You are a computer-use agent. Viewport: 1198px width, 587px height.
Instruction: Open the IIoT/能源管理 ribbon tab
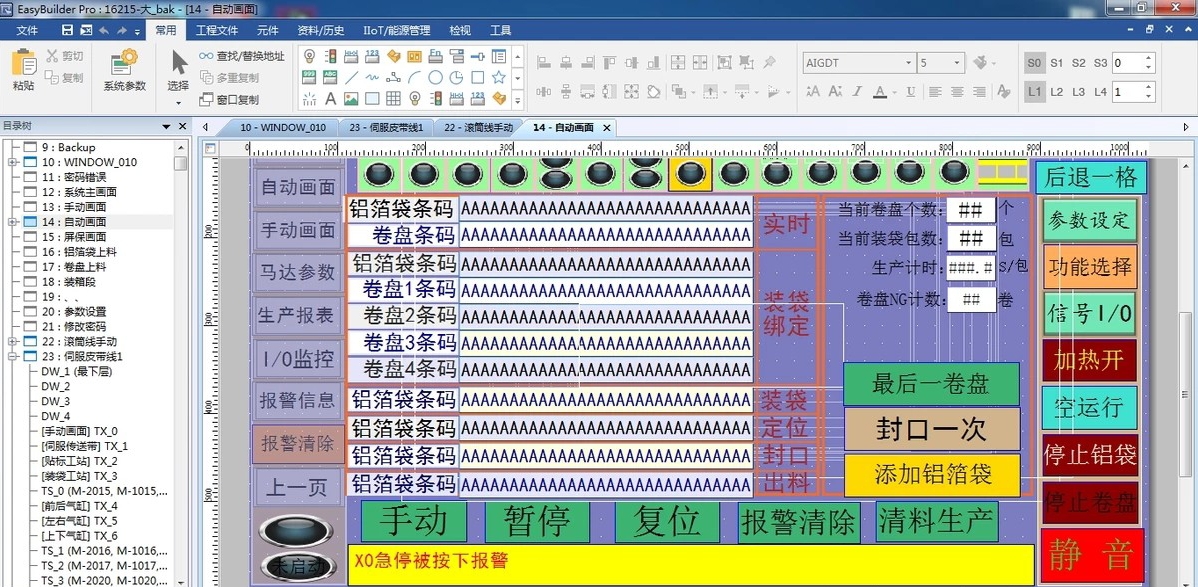(x=397, y=31)
